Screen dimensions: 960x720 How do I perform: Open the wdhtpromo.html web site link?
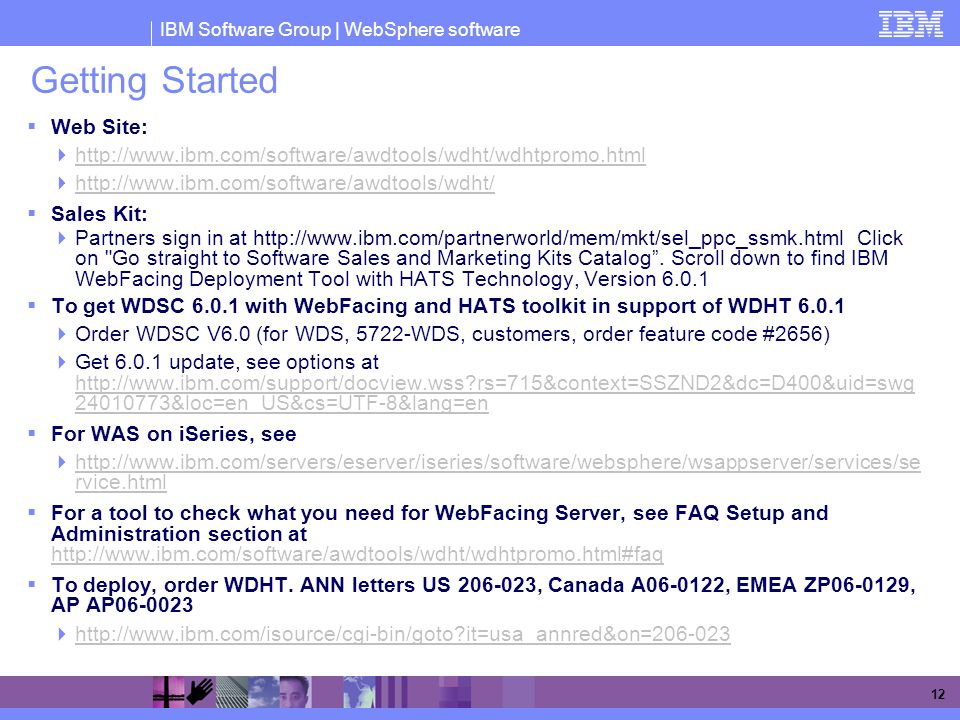pos(360,155)
